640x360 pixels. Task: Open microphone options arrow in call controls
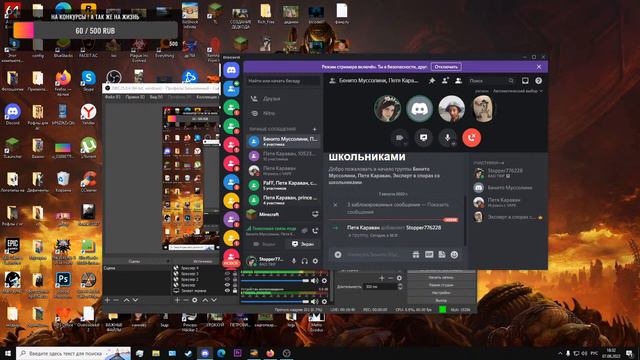(x=453, y=143)
